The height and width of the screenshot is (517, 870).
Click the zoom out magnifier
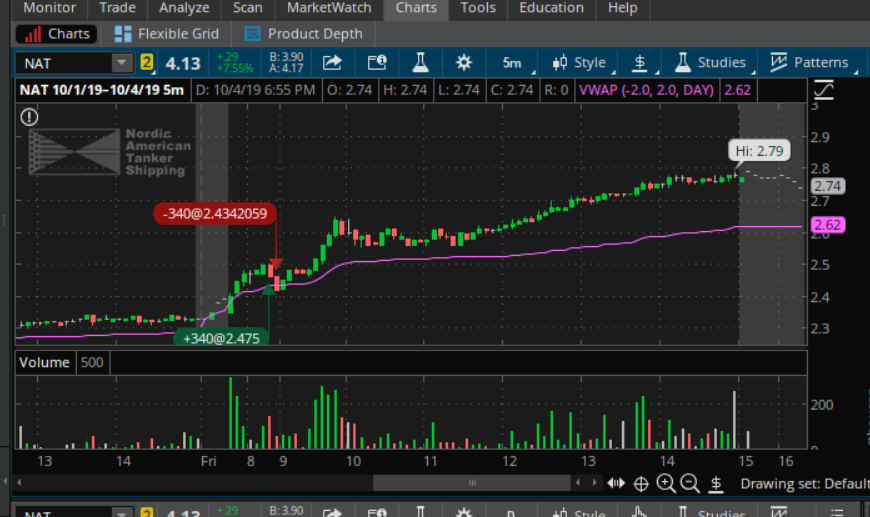click(690, 484)
